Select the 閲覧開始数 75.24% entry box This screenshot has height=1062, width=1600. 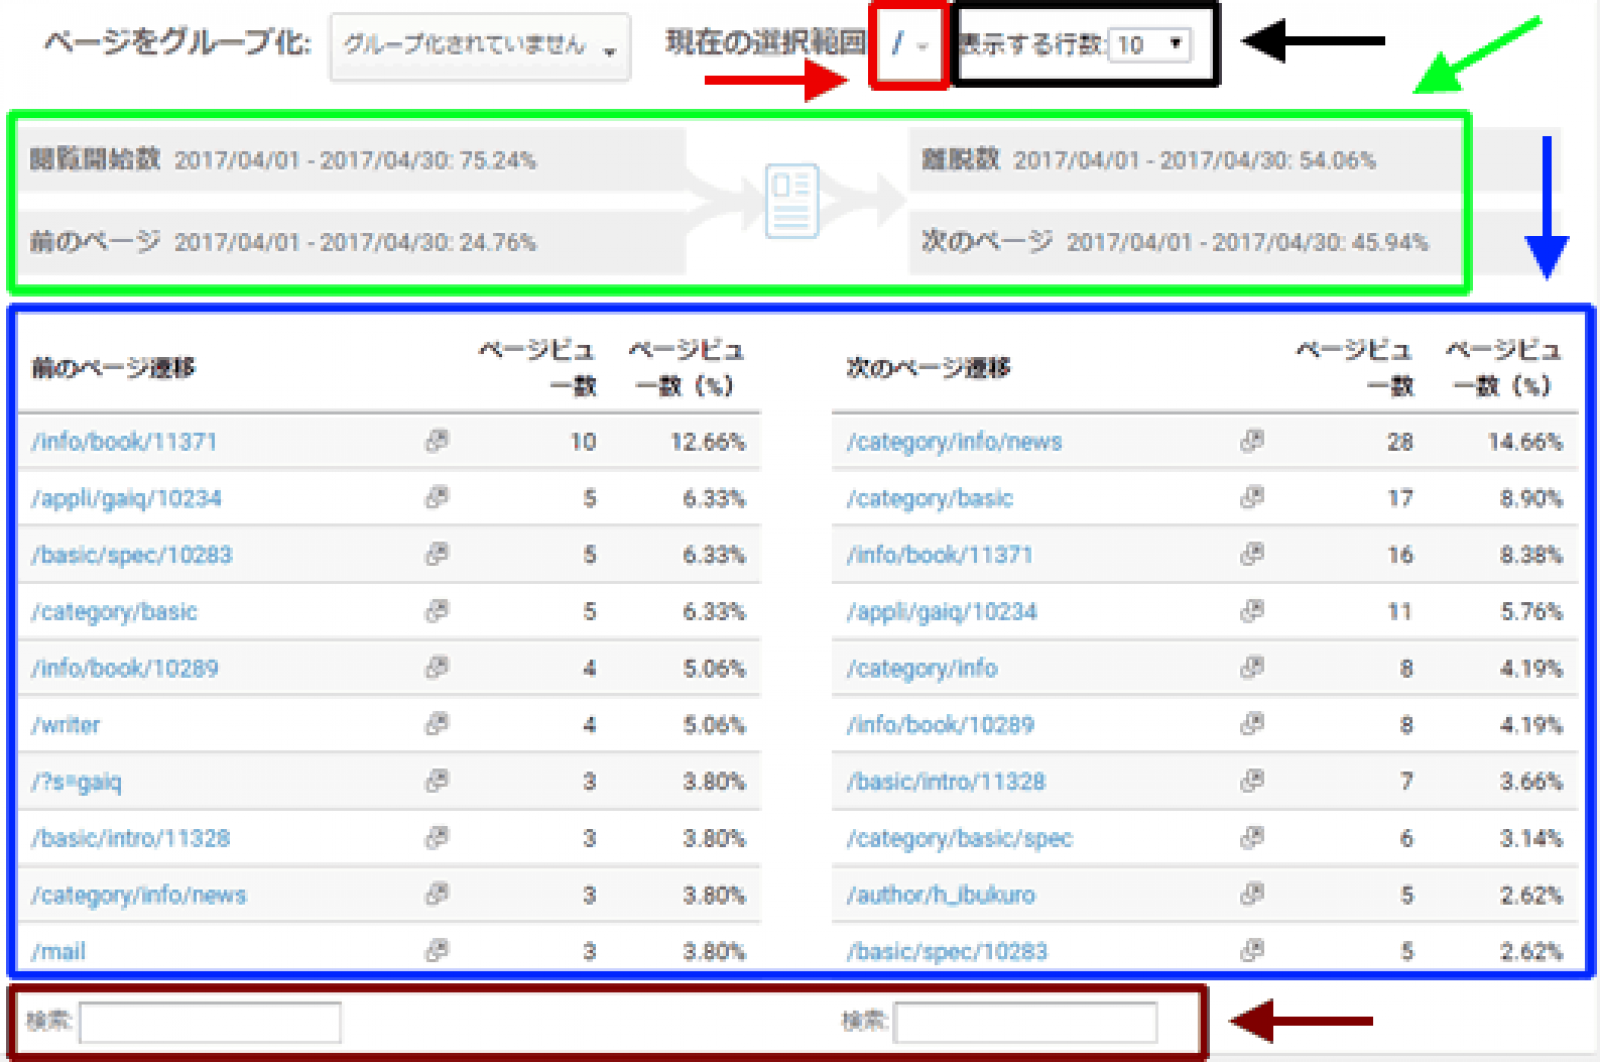[x=352, y=160]
